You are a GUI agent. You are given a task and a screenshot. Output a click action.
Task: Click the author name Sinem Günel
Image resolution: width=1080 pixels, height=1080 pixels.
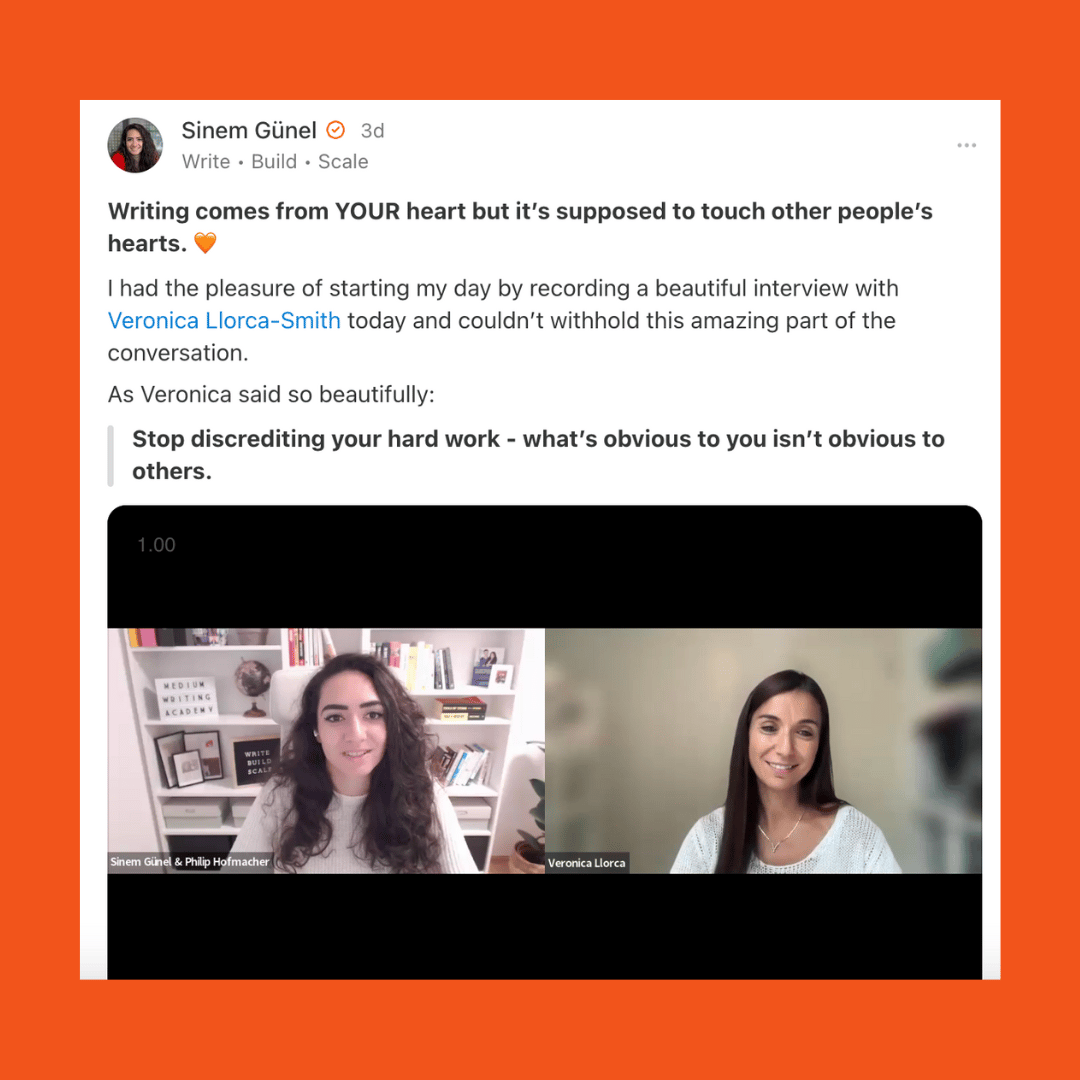(x=249, y=130)
